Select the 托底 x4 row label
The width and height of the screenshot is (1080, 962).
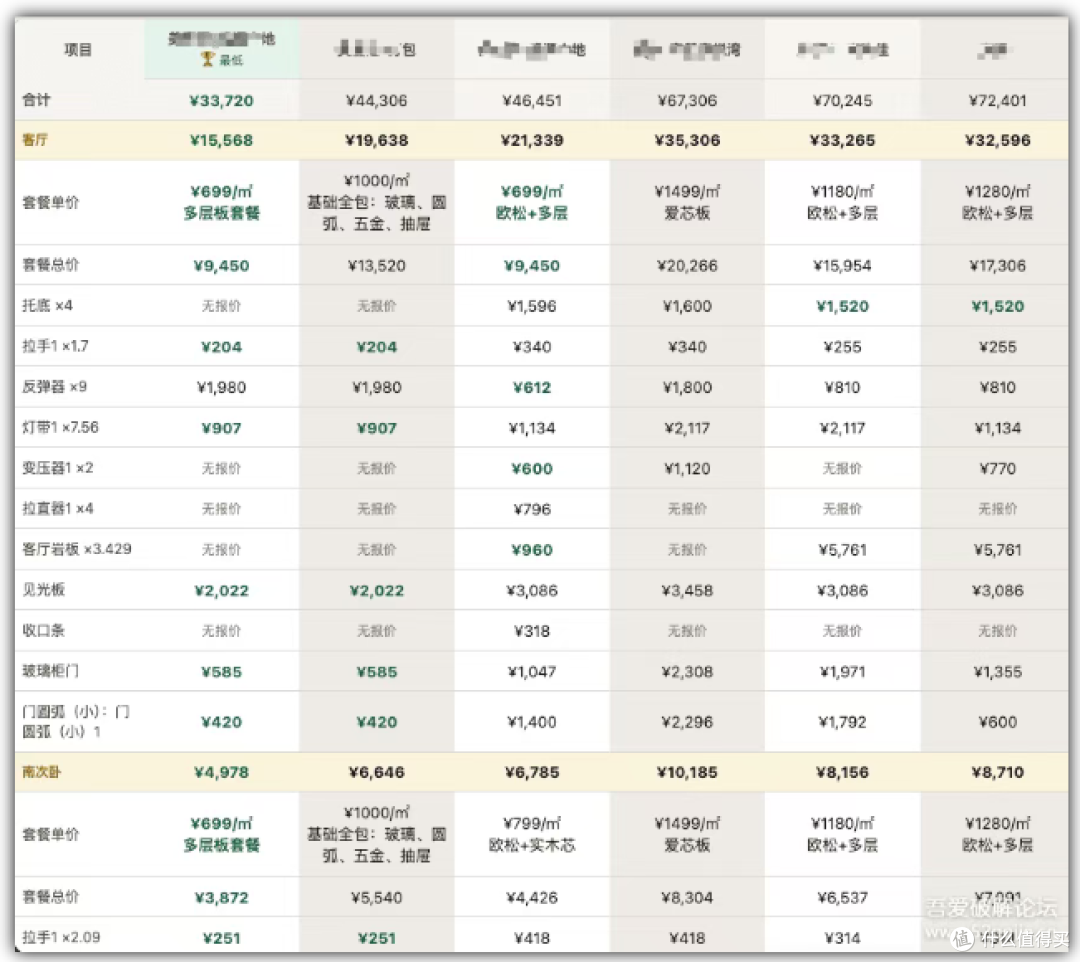pos(47,305)
